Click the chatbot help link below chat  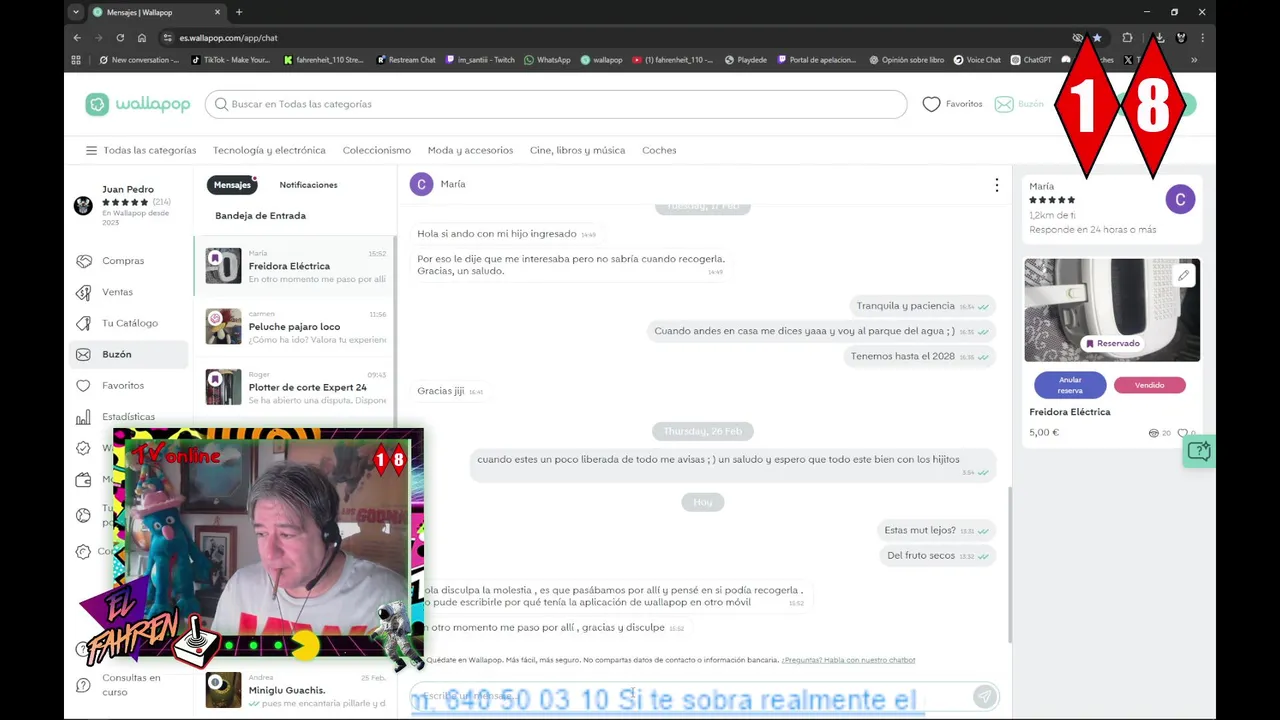(x=848, y=660)
